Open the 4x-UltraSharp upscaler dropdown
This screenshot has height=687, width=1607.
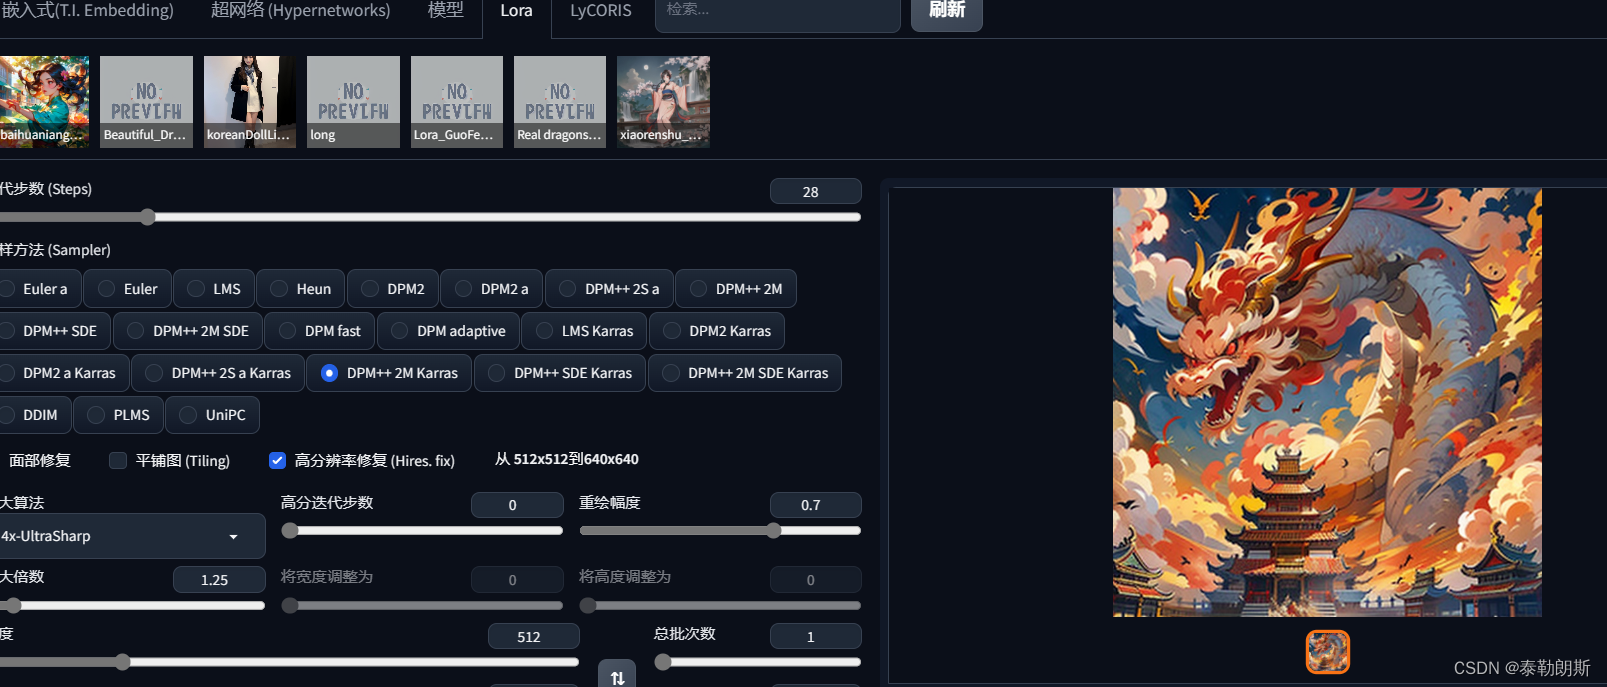pos(132,536)
